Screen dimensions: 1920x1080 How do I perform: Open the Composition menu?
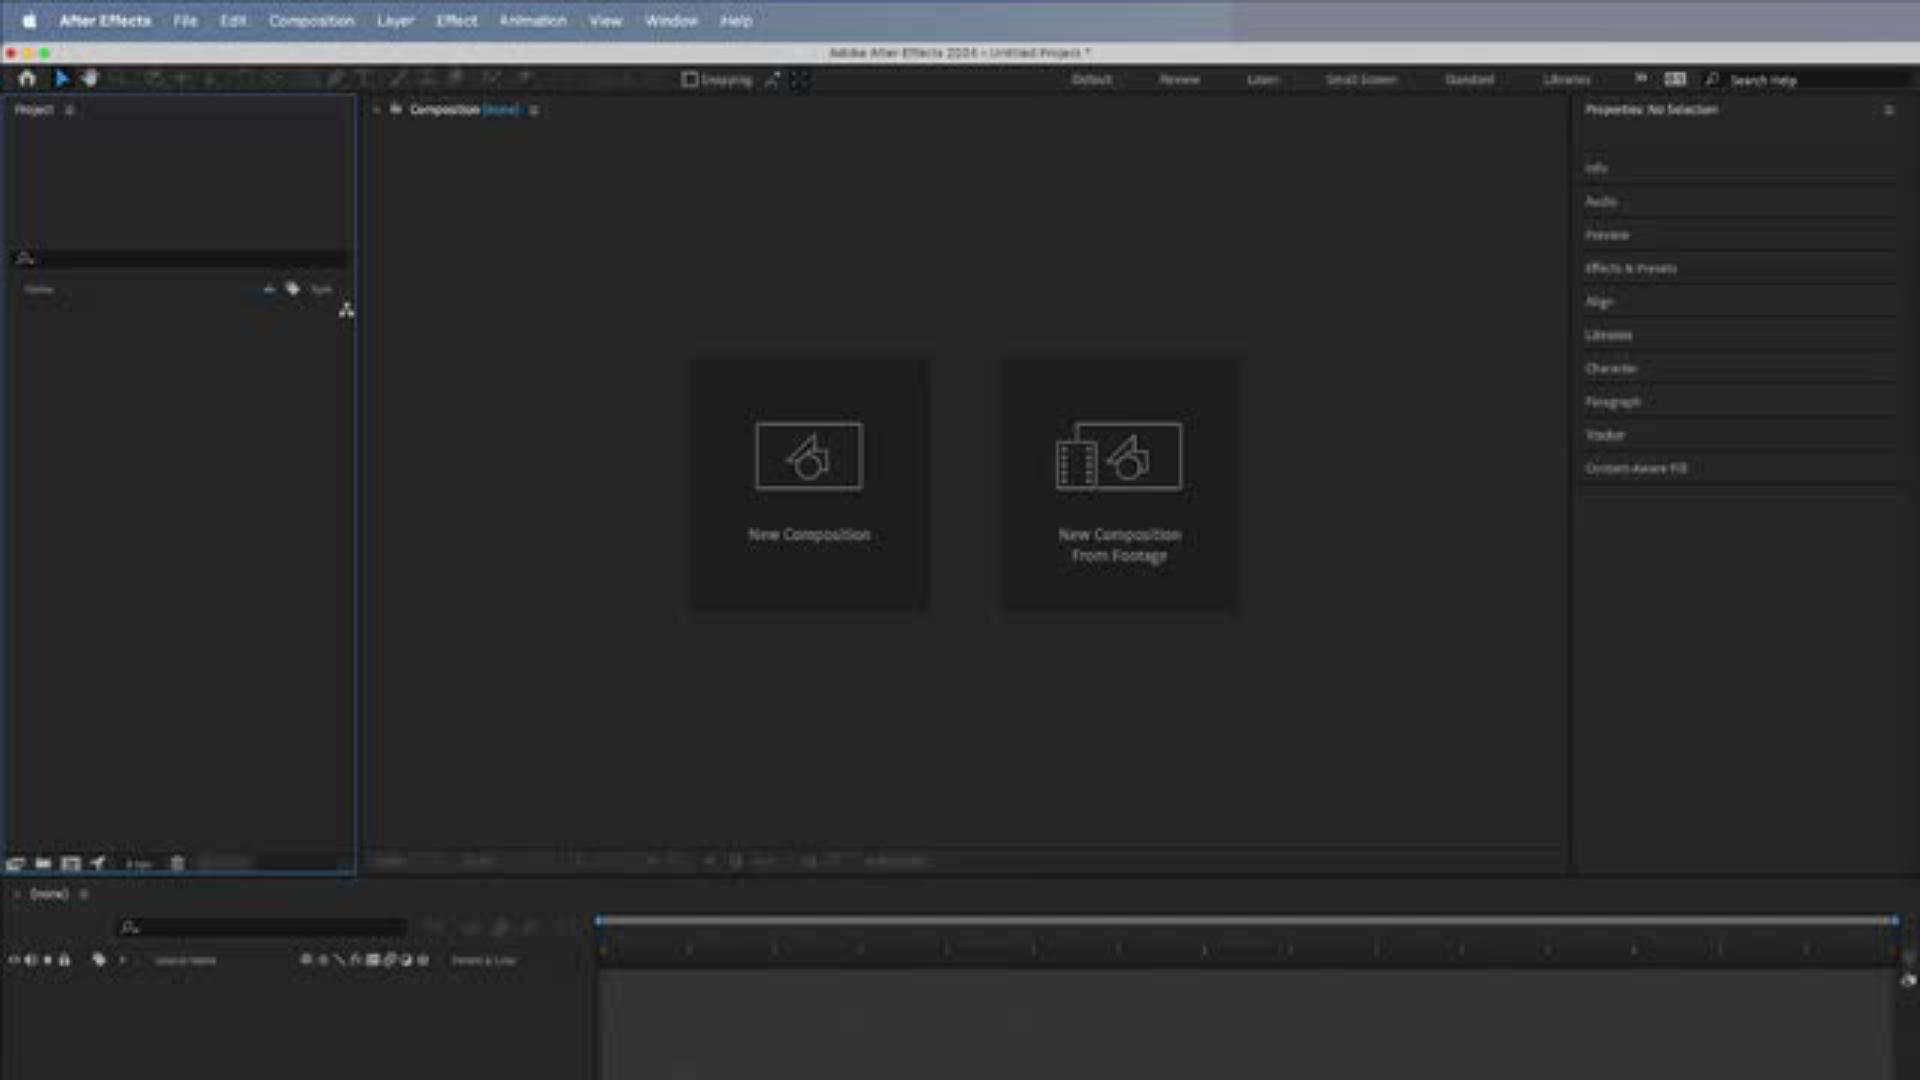pyautogui.click(x=311, y=21)
